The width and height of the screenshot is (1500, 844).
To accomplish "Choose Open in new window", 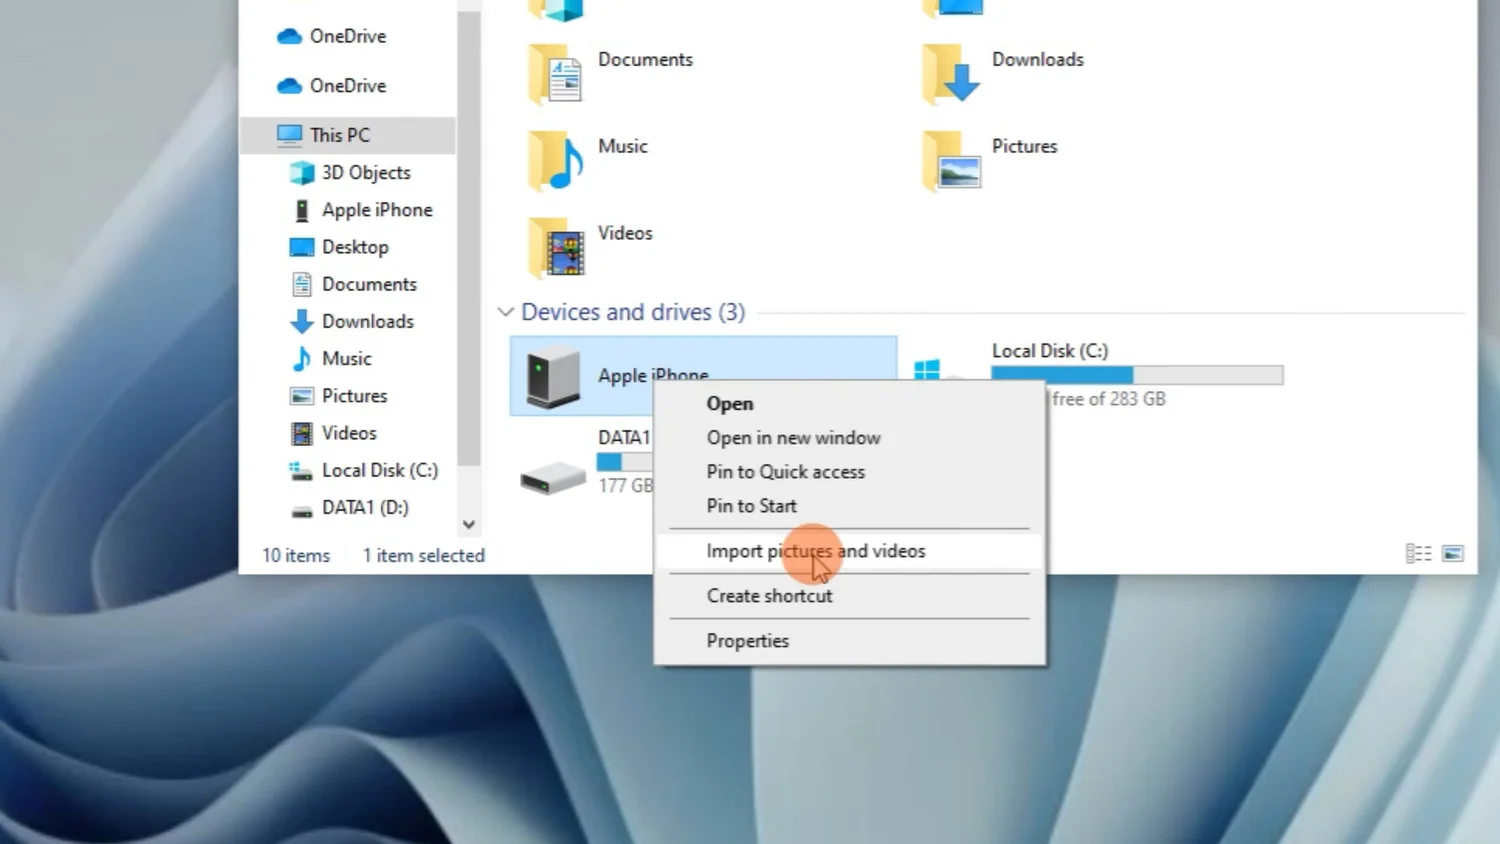I will (848, 437).
